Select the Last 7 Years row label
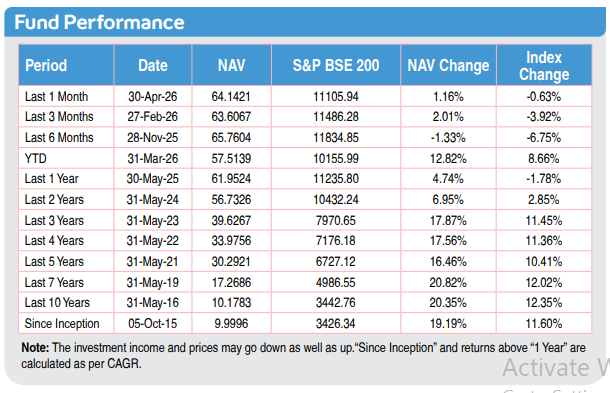Image resolution: width=610 pixels, height=393 pixels. pos(54,282)
